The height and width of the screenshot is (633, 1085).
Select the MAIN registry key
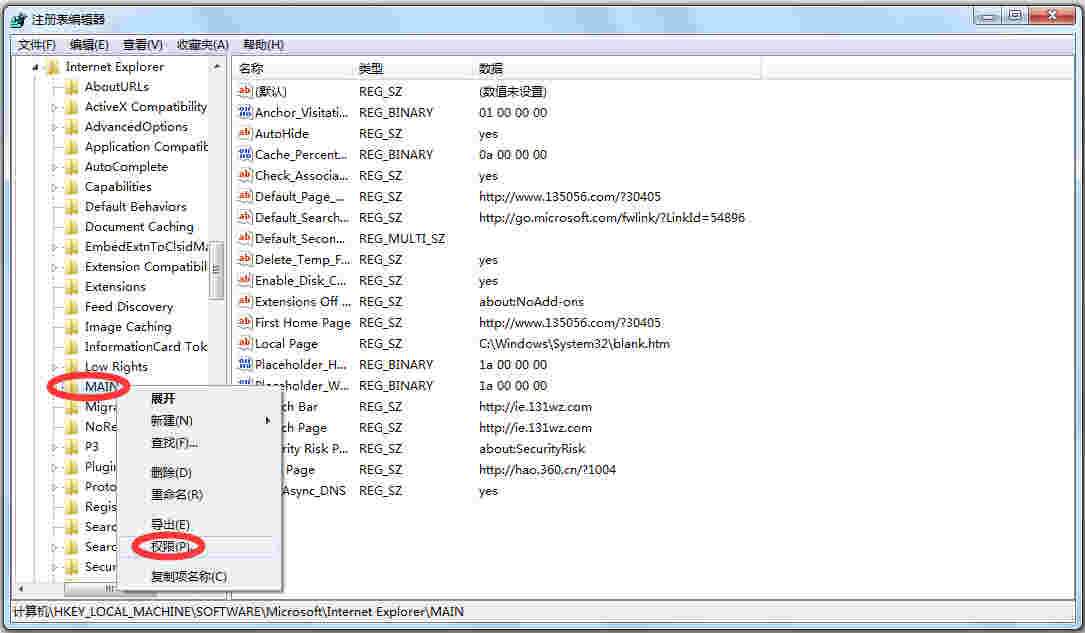(102, 387)
